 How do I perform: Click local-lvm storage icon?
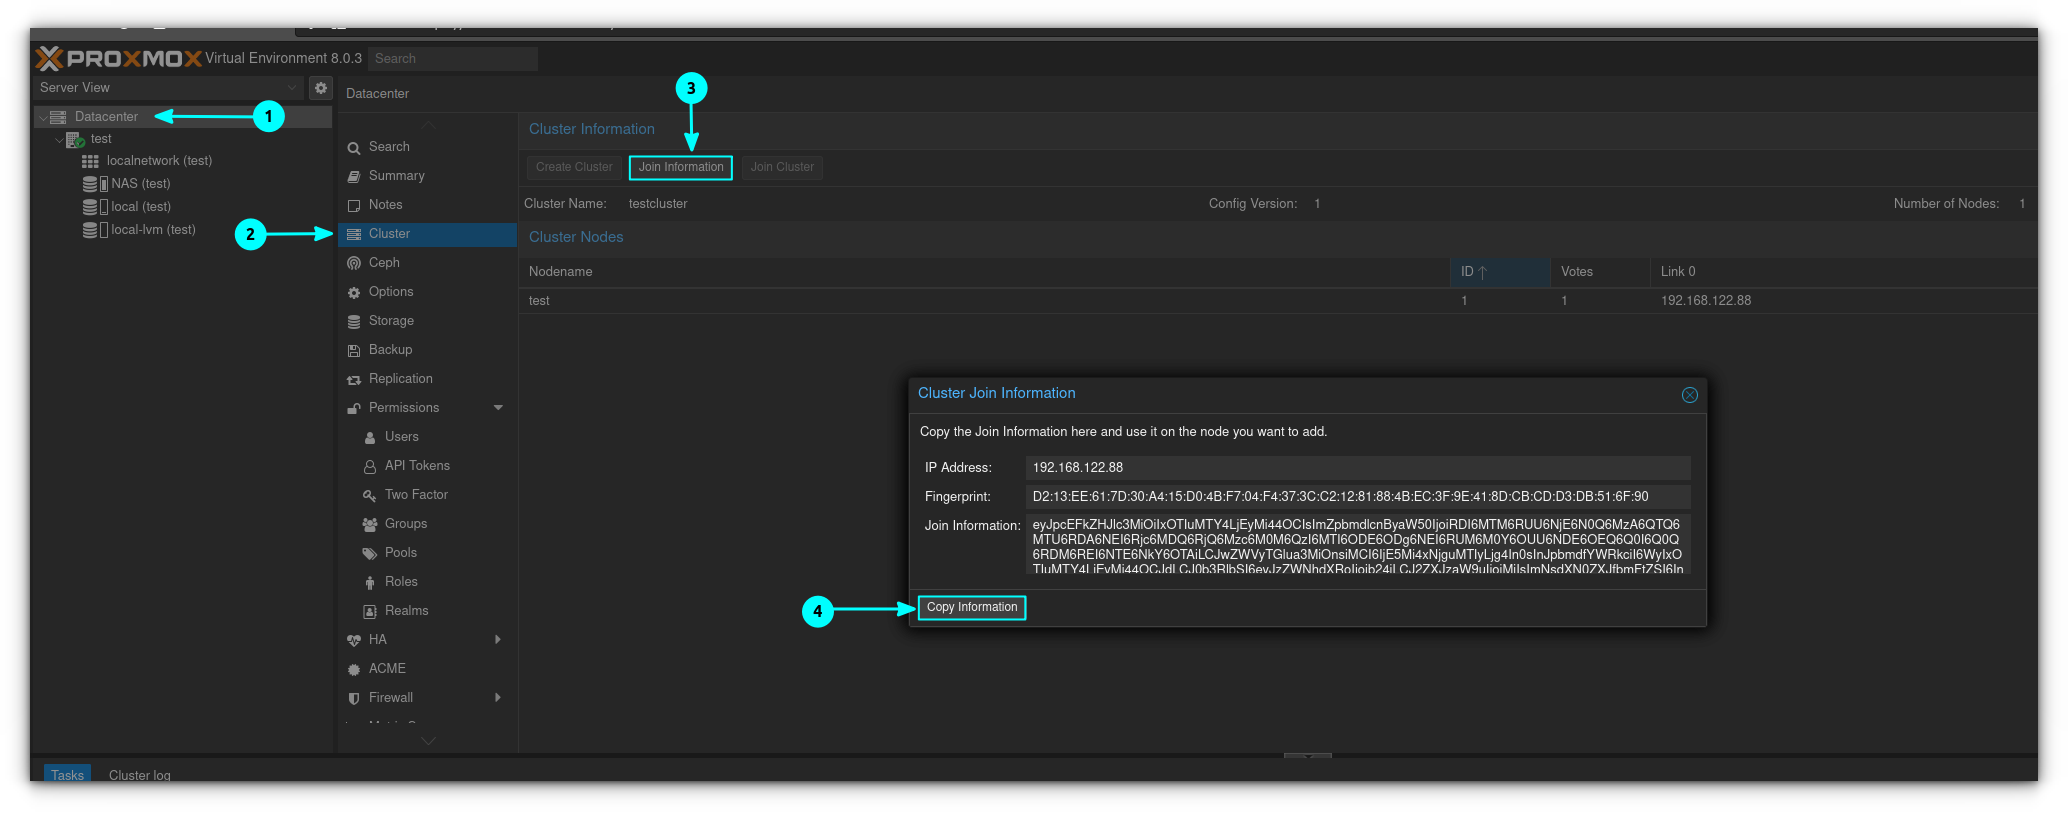click(x=94, y=230)
